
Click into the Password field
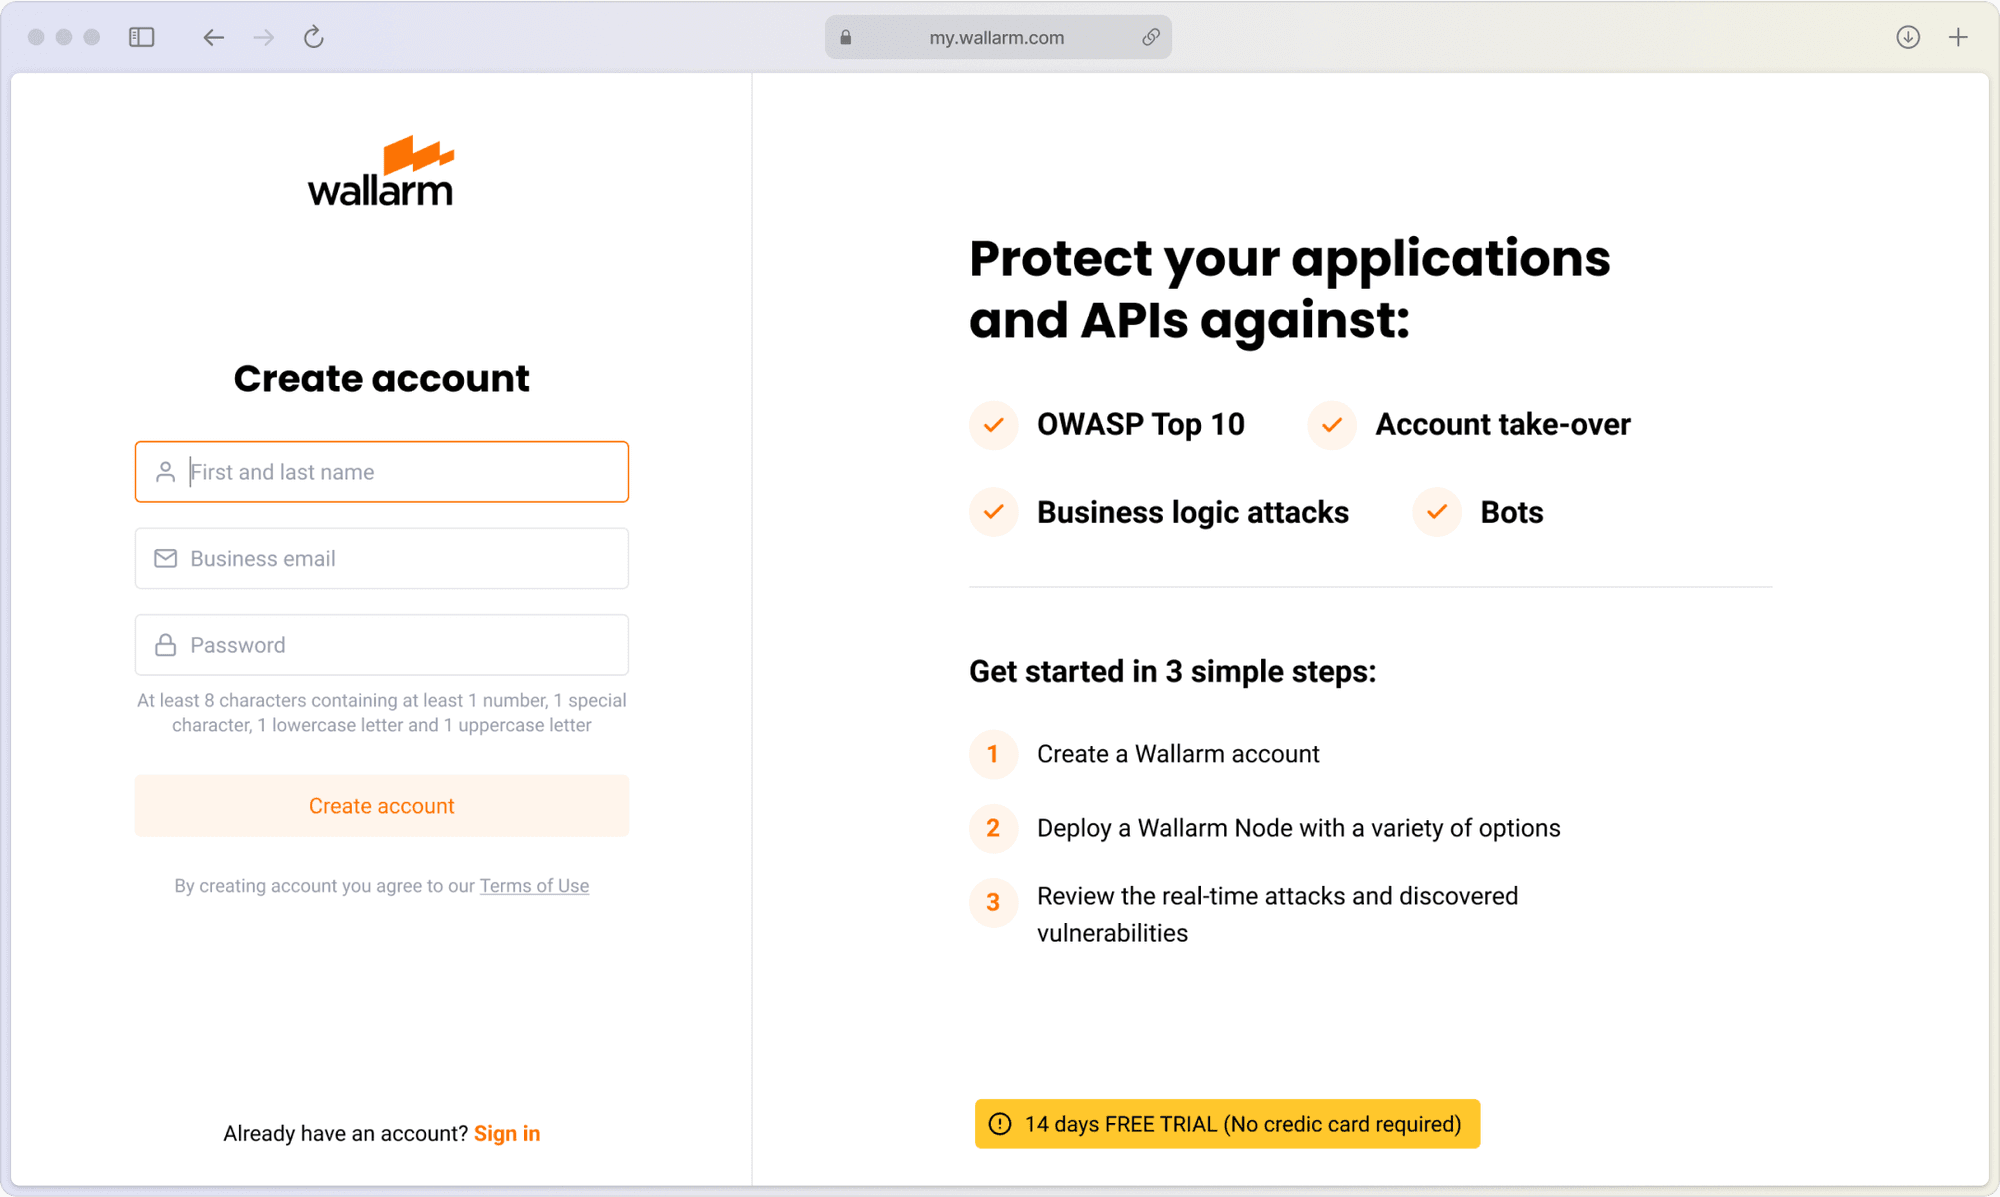tap(400, 645)
